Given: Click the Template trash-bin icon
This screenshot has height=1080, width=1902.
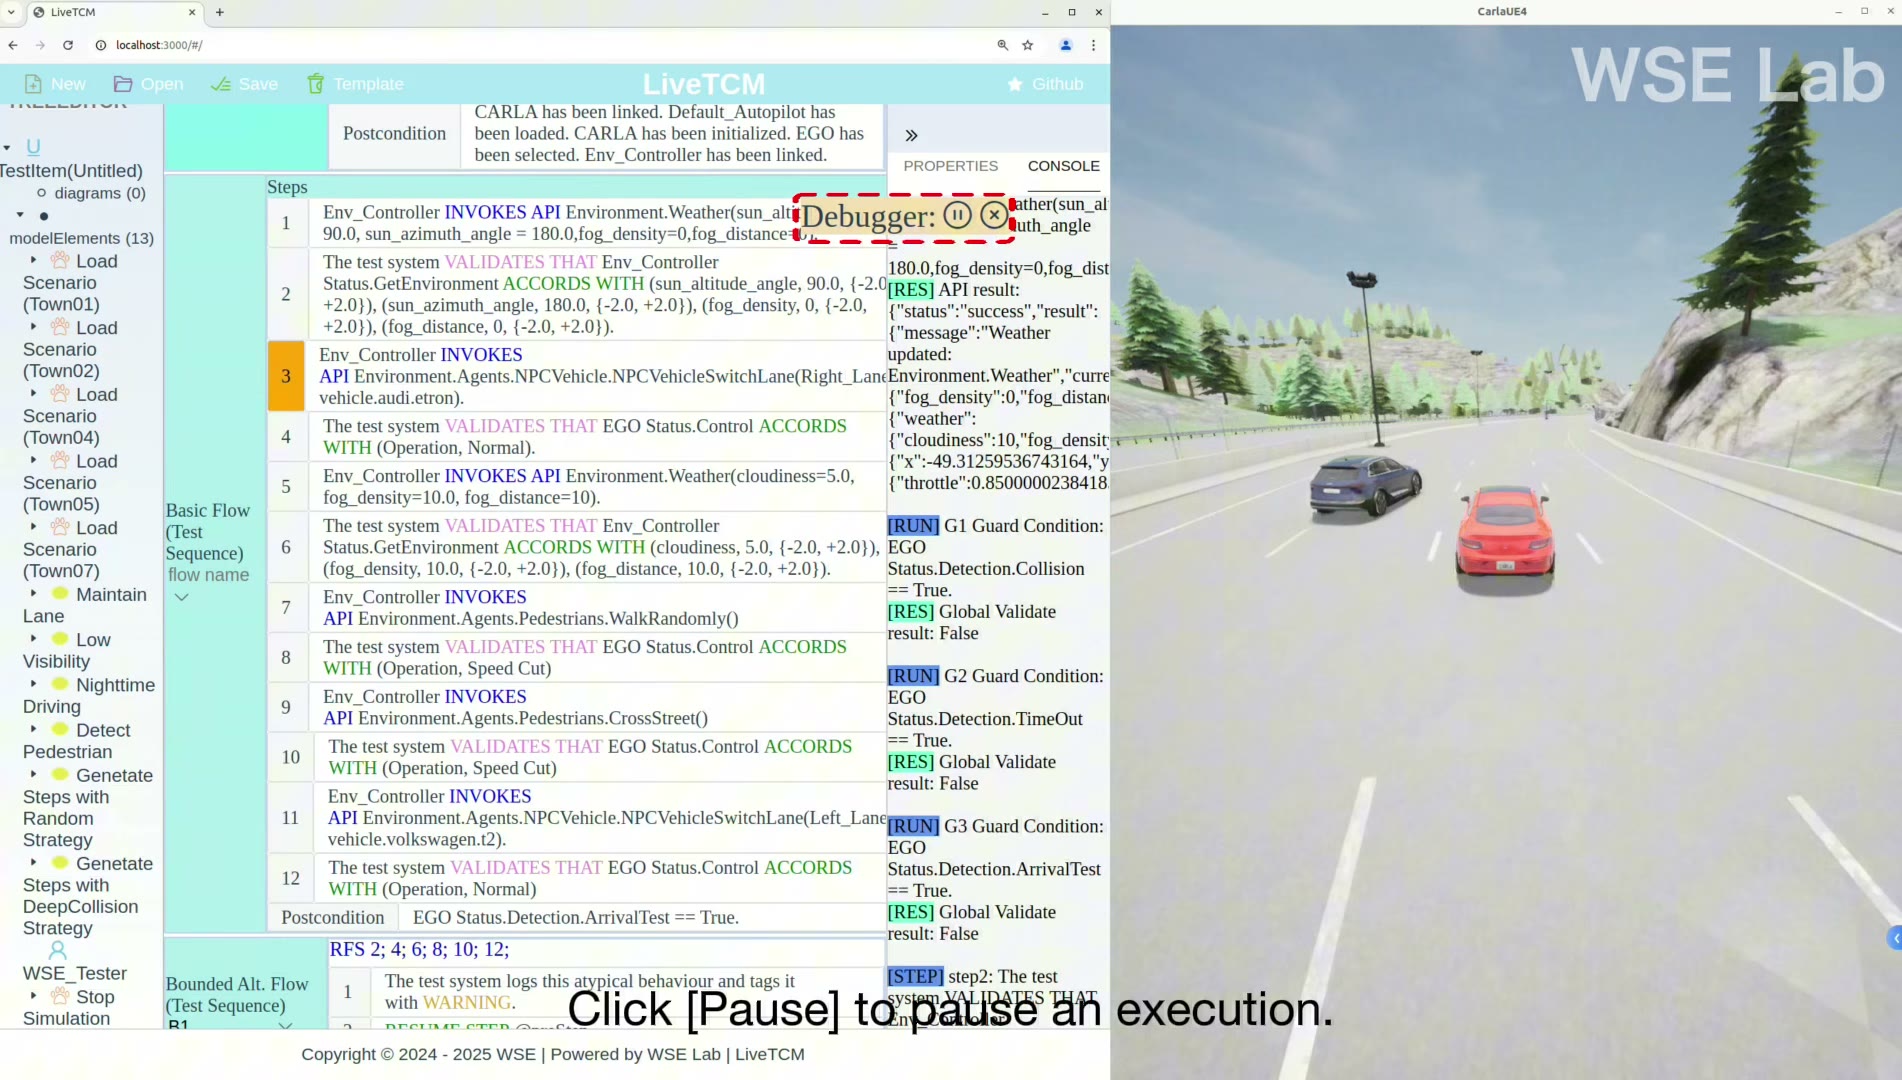Looking at the screenshot, I should [x=316, y=84].
